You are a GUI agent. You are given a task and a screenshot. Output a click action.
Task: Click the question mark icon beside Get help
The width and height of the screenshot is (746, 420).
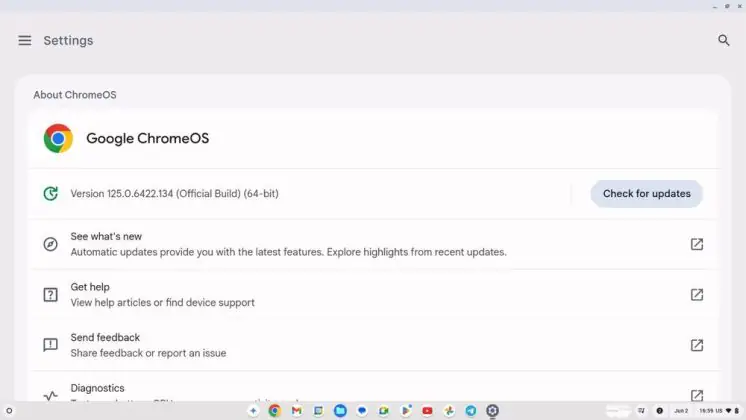(x=50, y=295)
